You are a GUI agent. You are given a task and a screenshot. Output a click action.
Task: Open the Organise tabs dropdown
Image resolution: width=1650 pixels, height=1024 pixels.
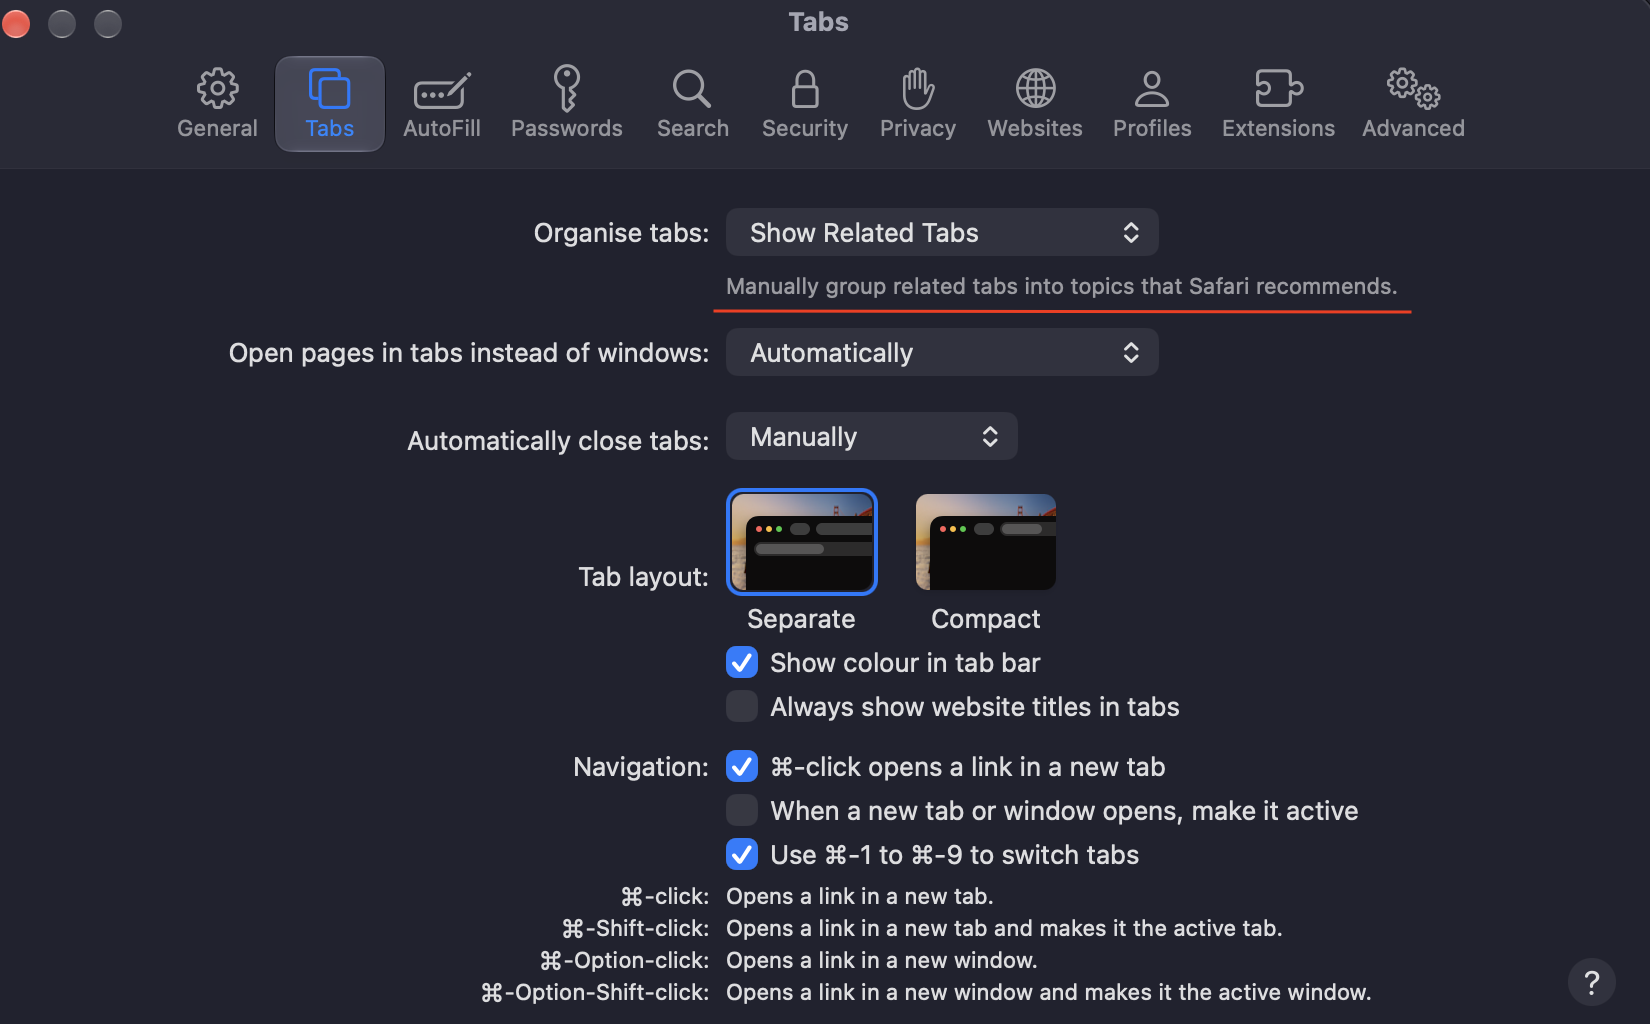coord(942,233)
